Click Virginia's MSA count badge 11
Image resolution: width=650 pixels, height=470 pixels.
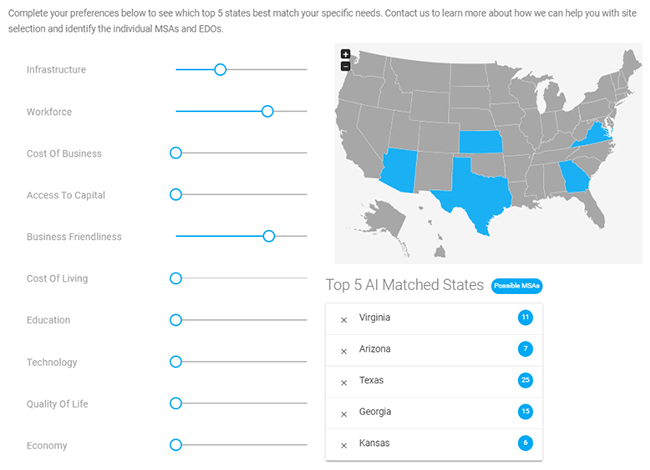[525, 317]
